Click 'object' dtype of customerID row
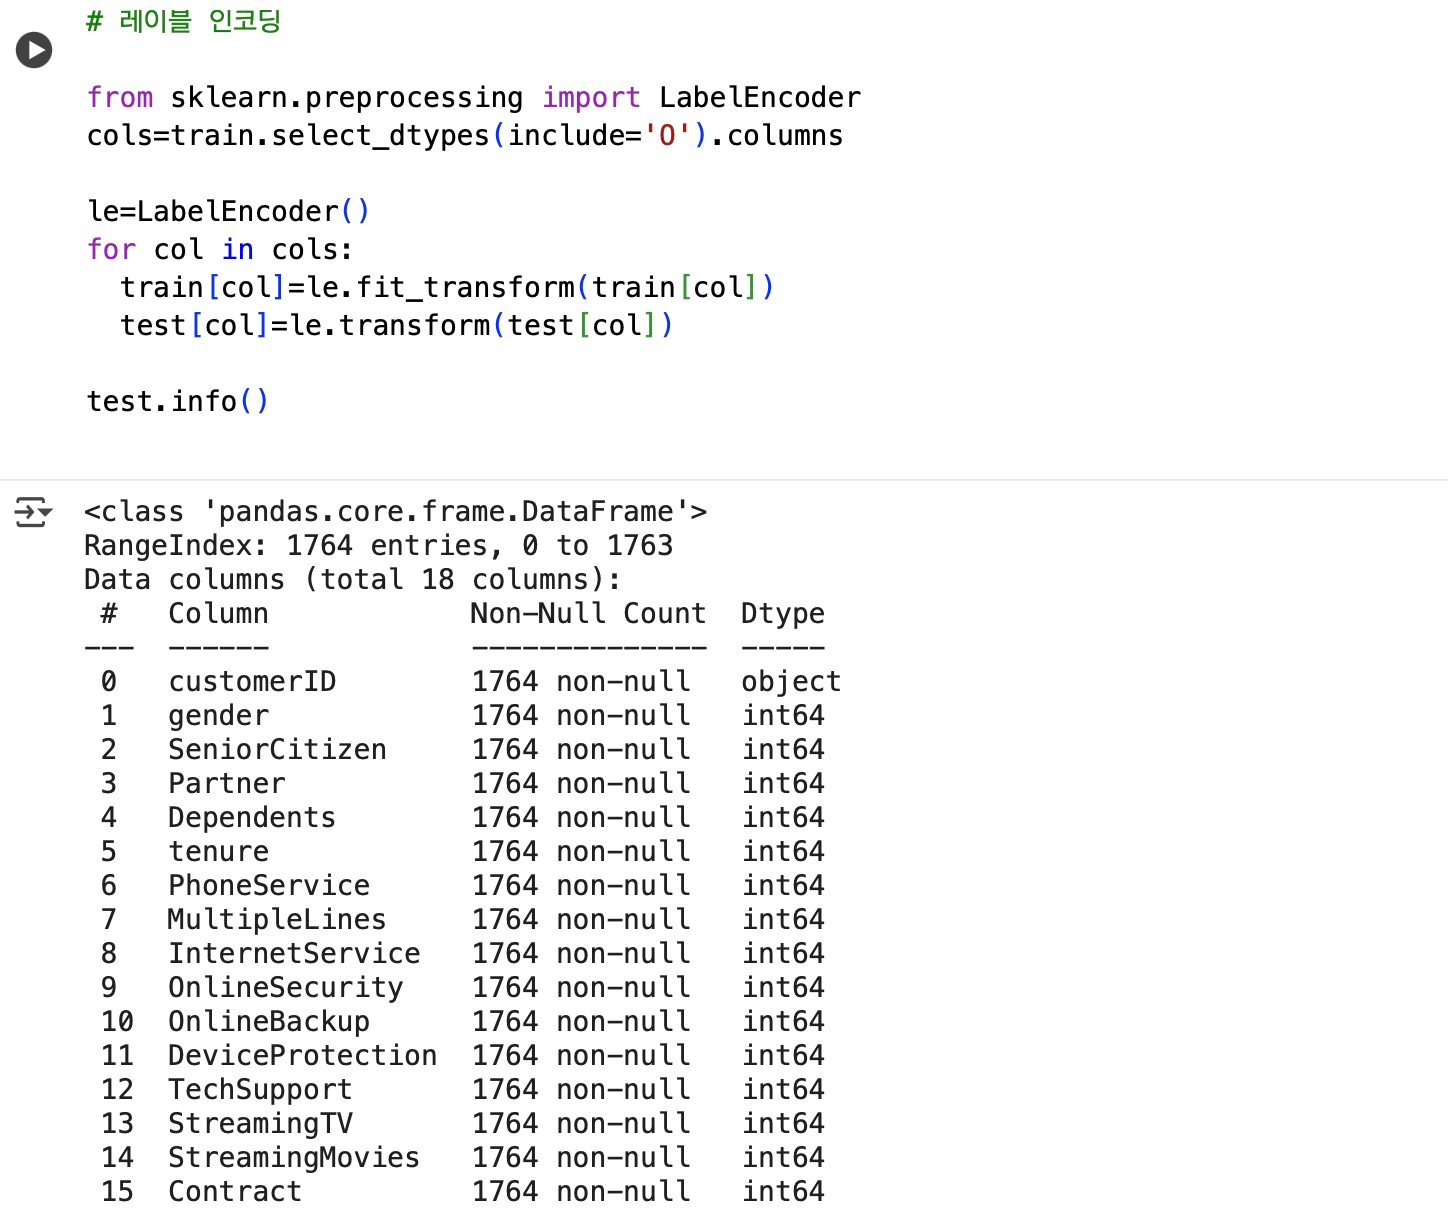This screenshot has width=1448, height=1212. pos(791,682)
